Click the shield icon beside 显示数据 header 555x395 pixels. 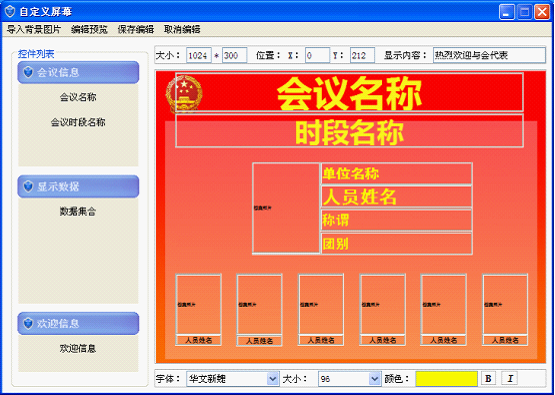coord(28,187)
